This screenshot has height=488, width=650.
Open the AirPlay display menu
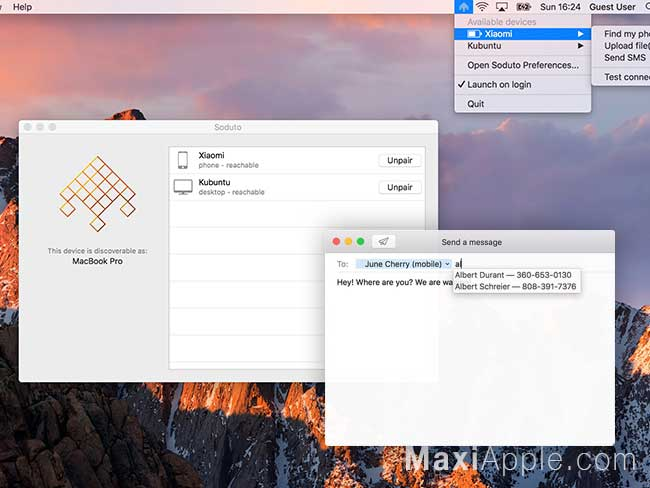point(502,7)
